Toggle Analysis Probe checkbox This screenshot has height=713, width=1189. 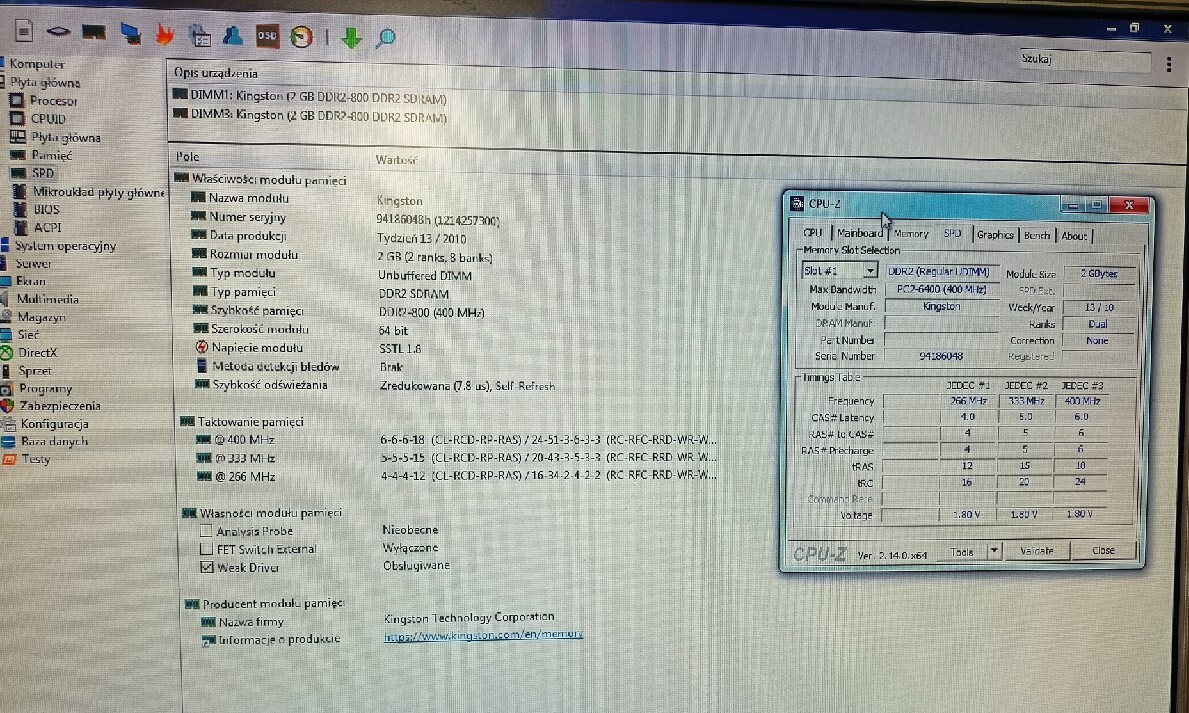205,531
